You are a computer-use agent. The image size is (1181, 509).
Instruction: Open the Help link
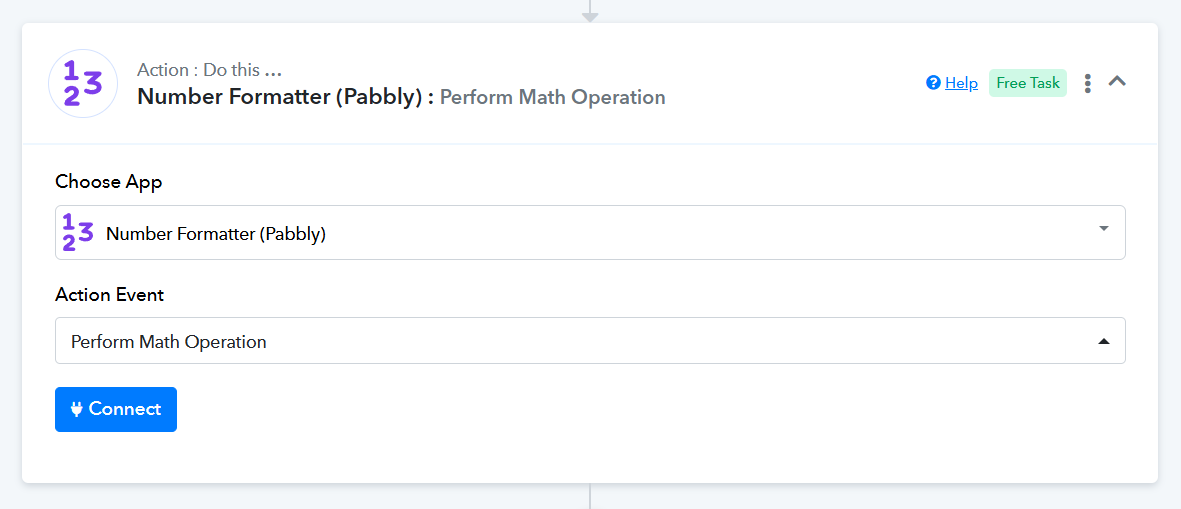961,83
